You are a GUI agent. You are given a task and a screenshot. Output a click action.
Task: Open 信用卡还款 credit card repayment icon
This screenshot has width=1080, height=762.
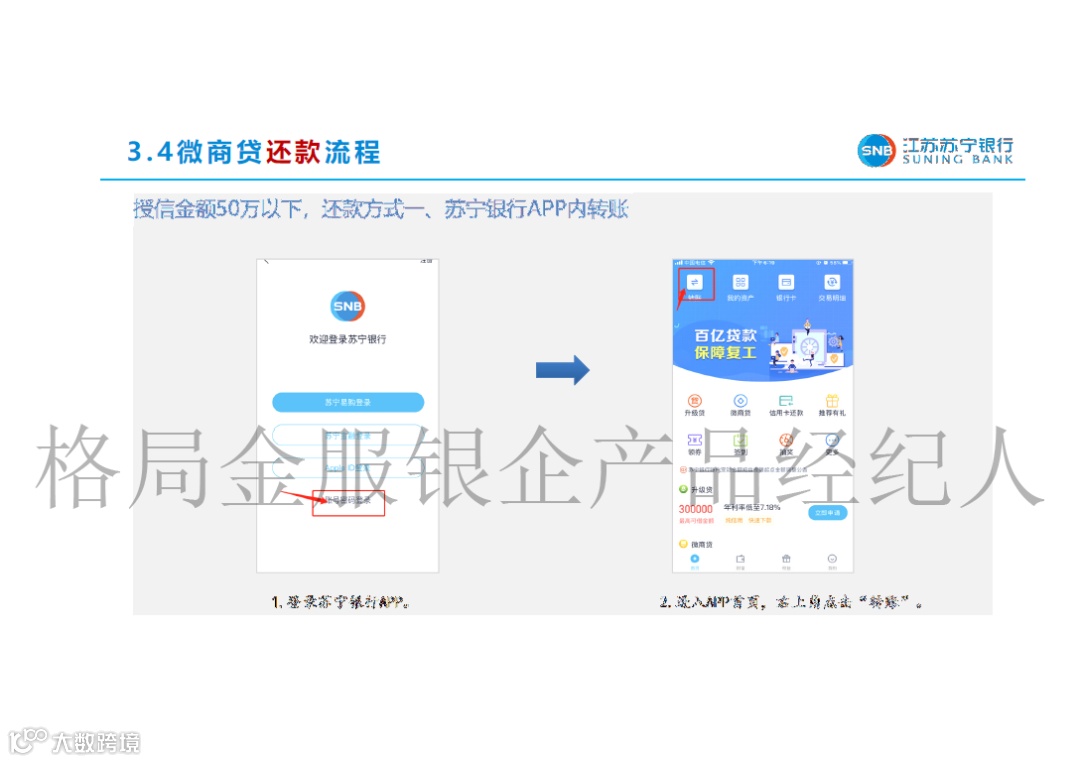(x=786, y=404)
